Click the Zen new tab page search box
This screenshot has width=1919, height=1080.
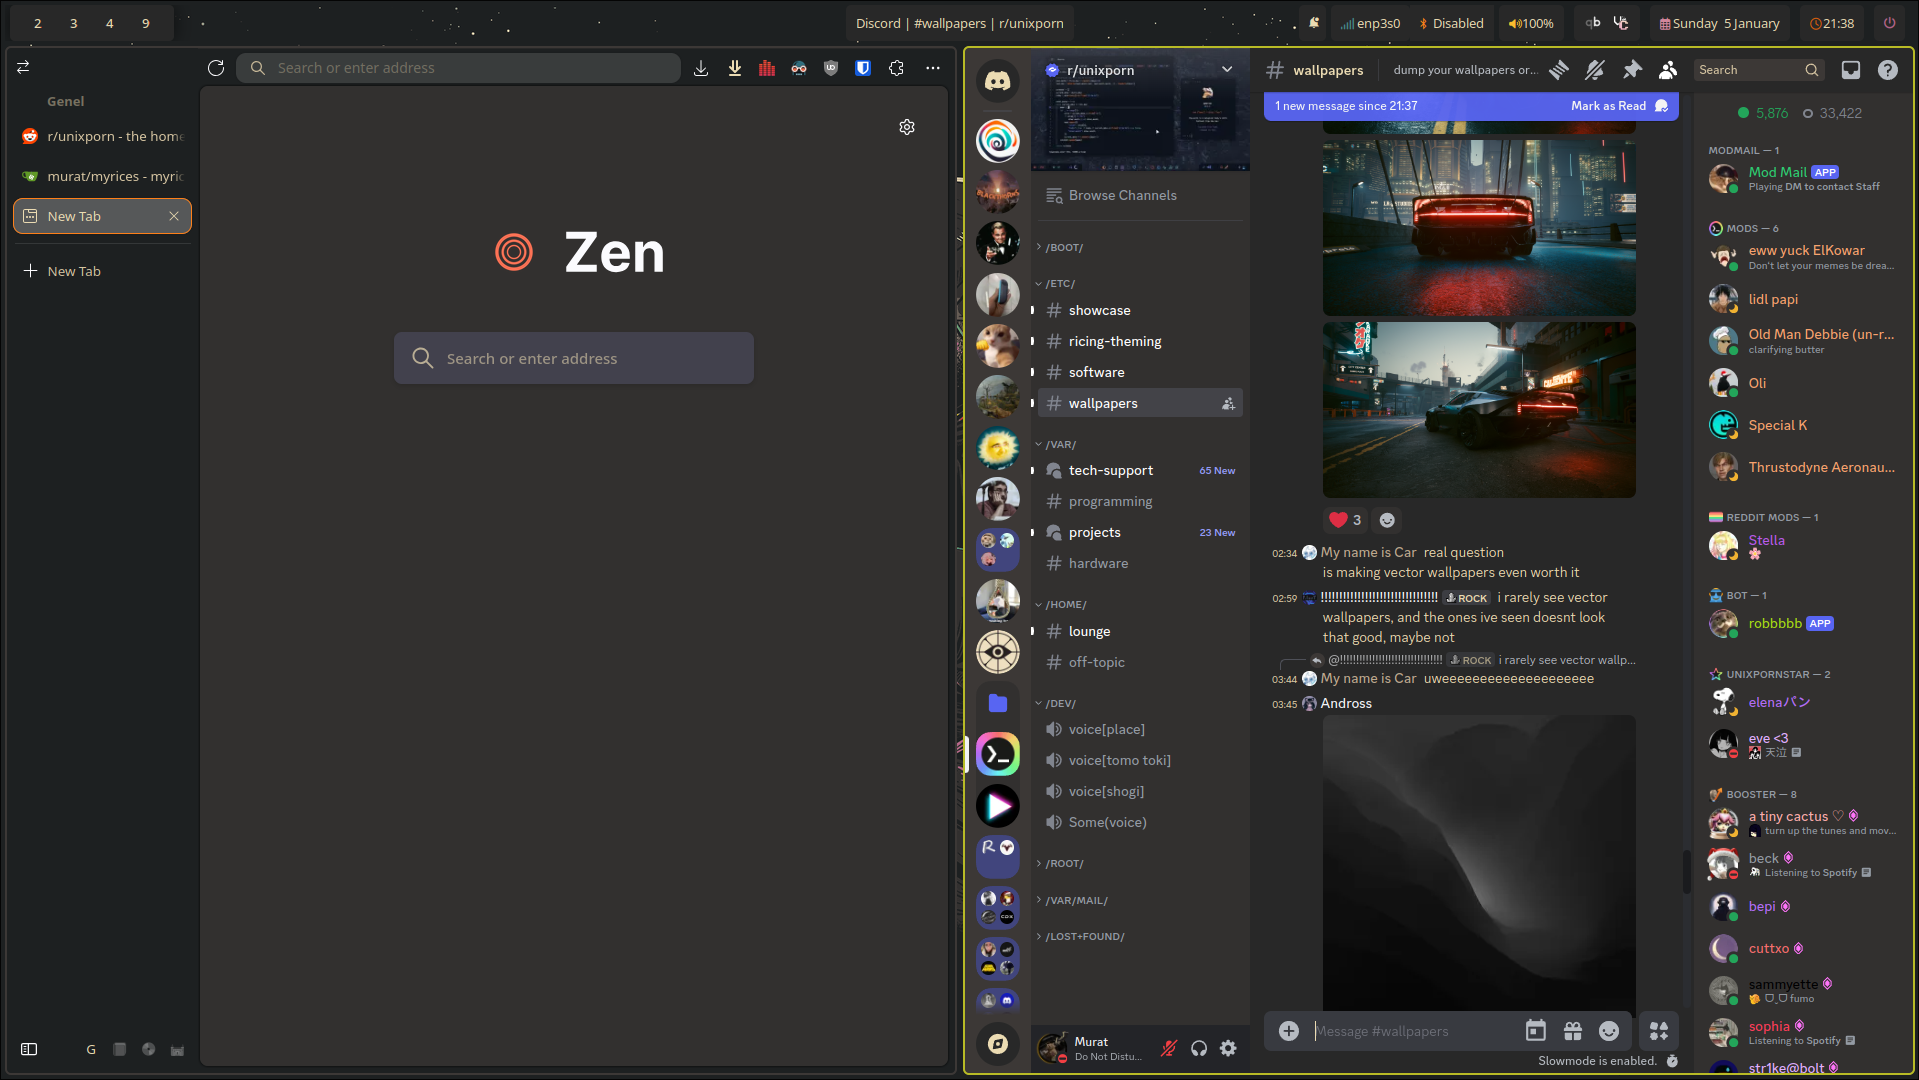[x=574, y=358]
